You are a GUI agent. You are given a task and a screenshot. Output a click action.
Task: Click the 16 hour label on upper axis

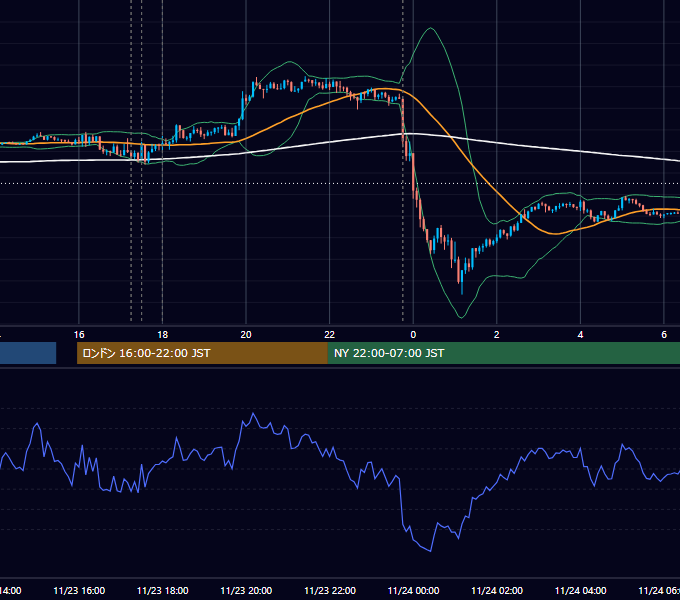(79, 335)
